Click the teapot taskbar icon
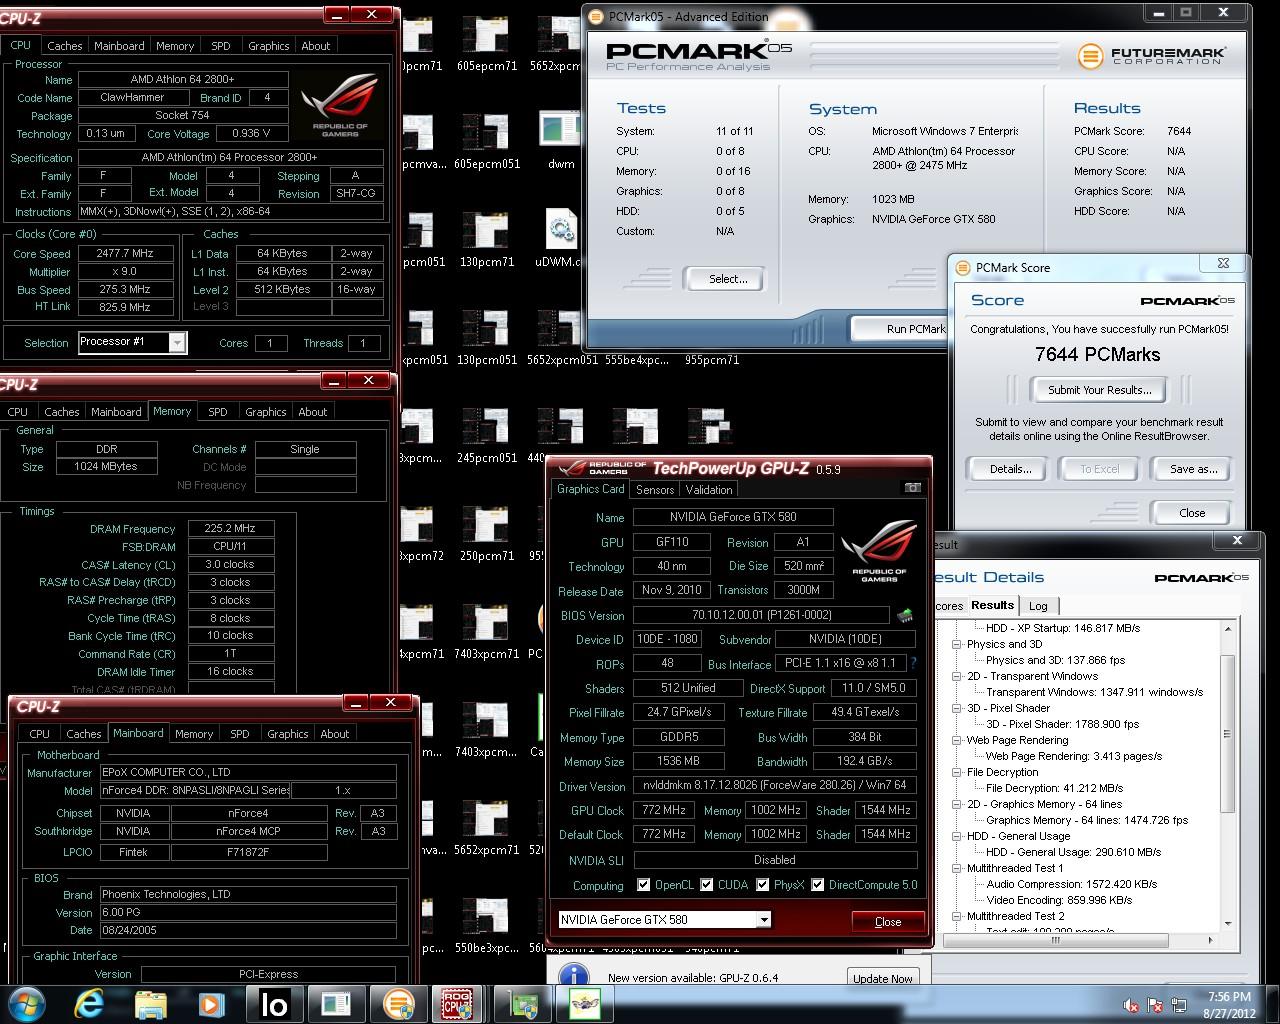The height and width of the screenshot is (1024, 1280). 584,1003
